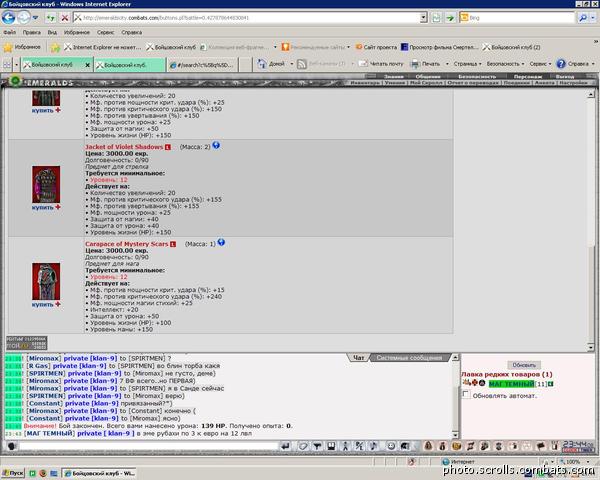Click the green Go arrow icon
The image size is (600, 480).
click(450, 18)
